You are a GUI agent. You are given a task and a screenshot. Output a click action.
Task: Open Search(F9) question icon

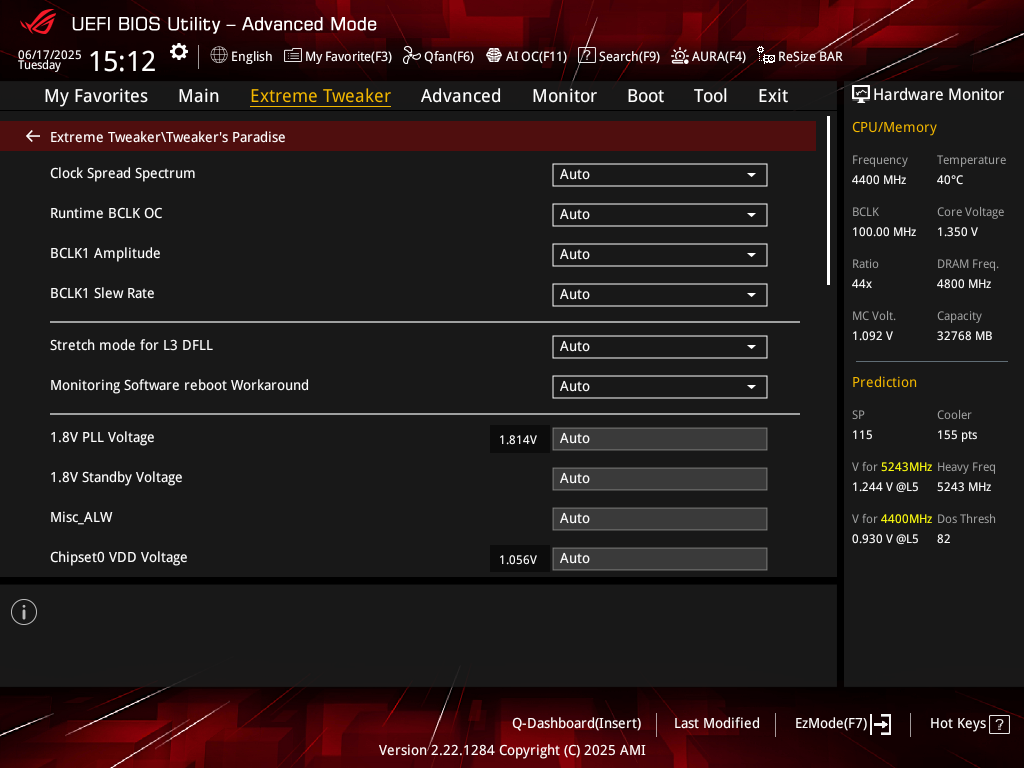(x=586, y=56)
